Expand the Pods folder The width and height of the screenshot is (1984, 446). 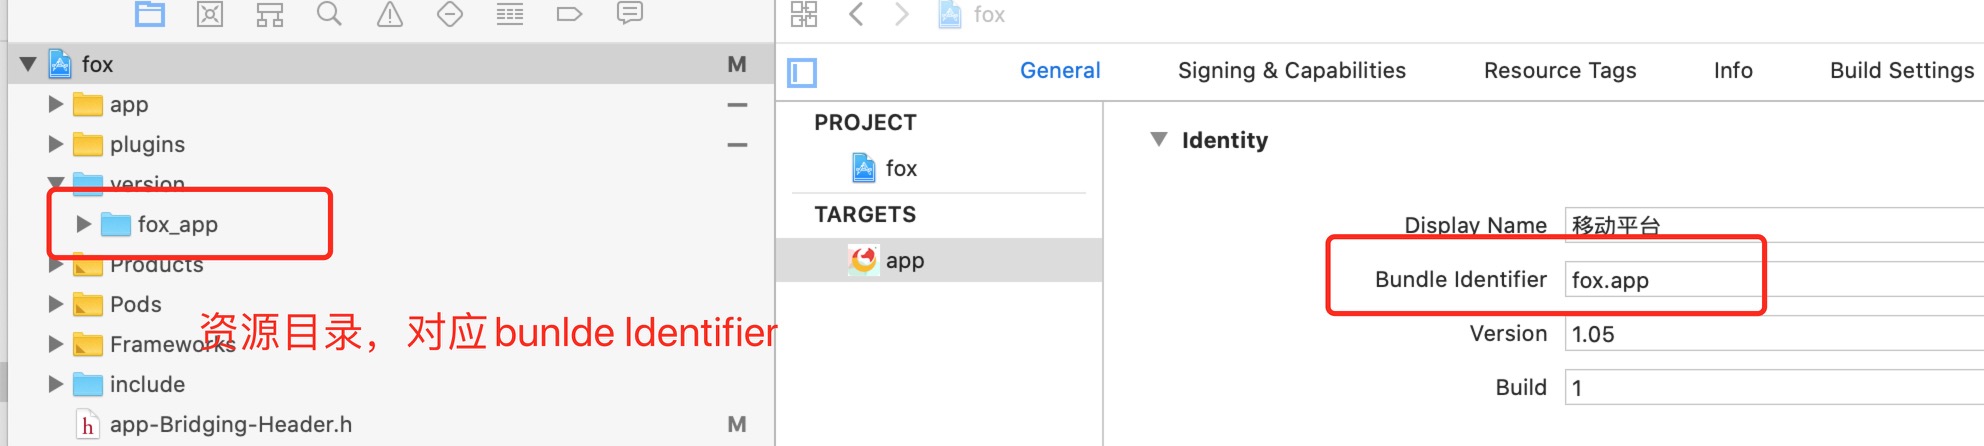pos(56,304)
